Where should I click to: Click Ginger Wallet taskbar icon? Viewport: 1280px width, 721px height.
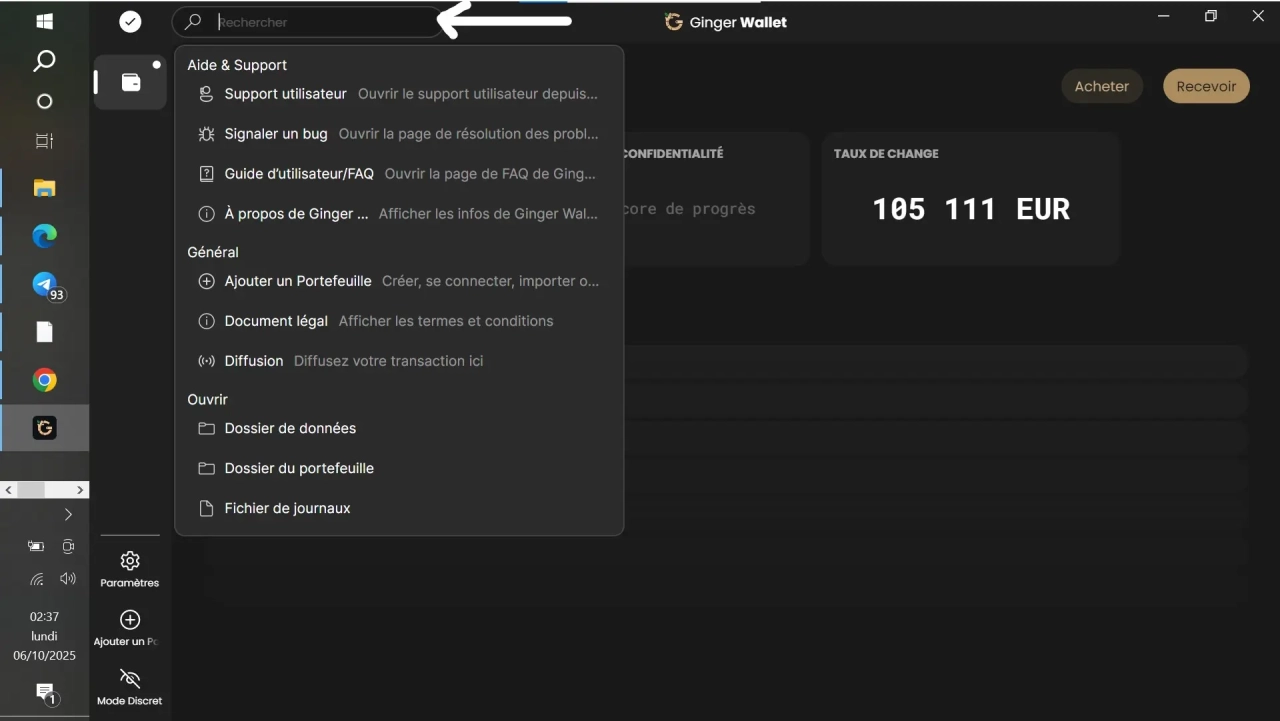pyautogui.click(x=44, y=428)
